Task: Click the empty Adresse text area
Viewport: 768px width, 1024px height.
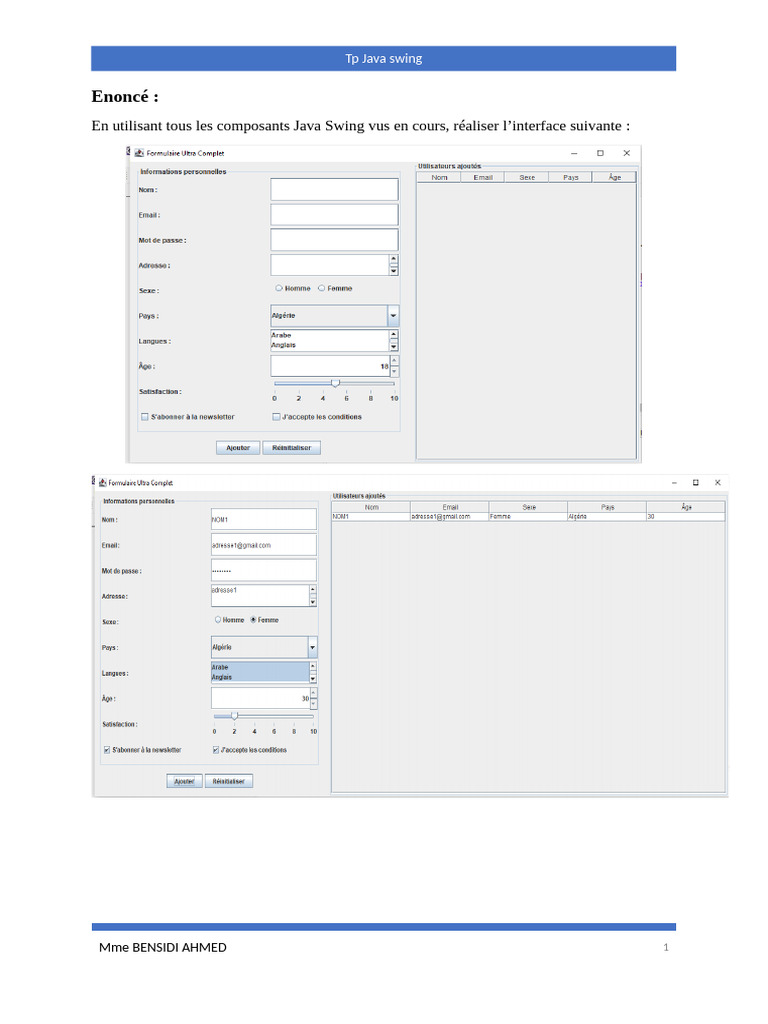Action: coord(330,265)
